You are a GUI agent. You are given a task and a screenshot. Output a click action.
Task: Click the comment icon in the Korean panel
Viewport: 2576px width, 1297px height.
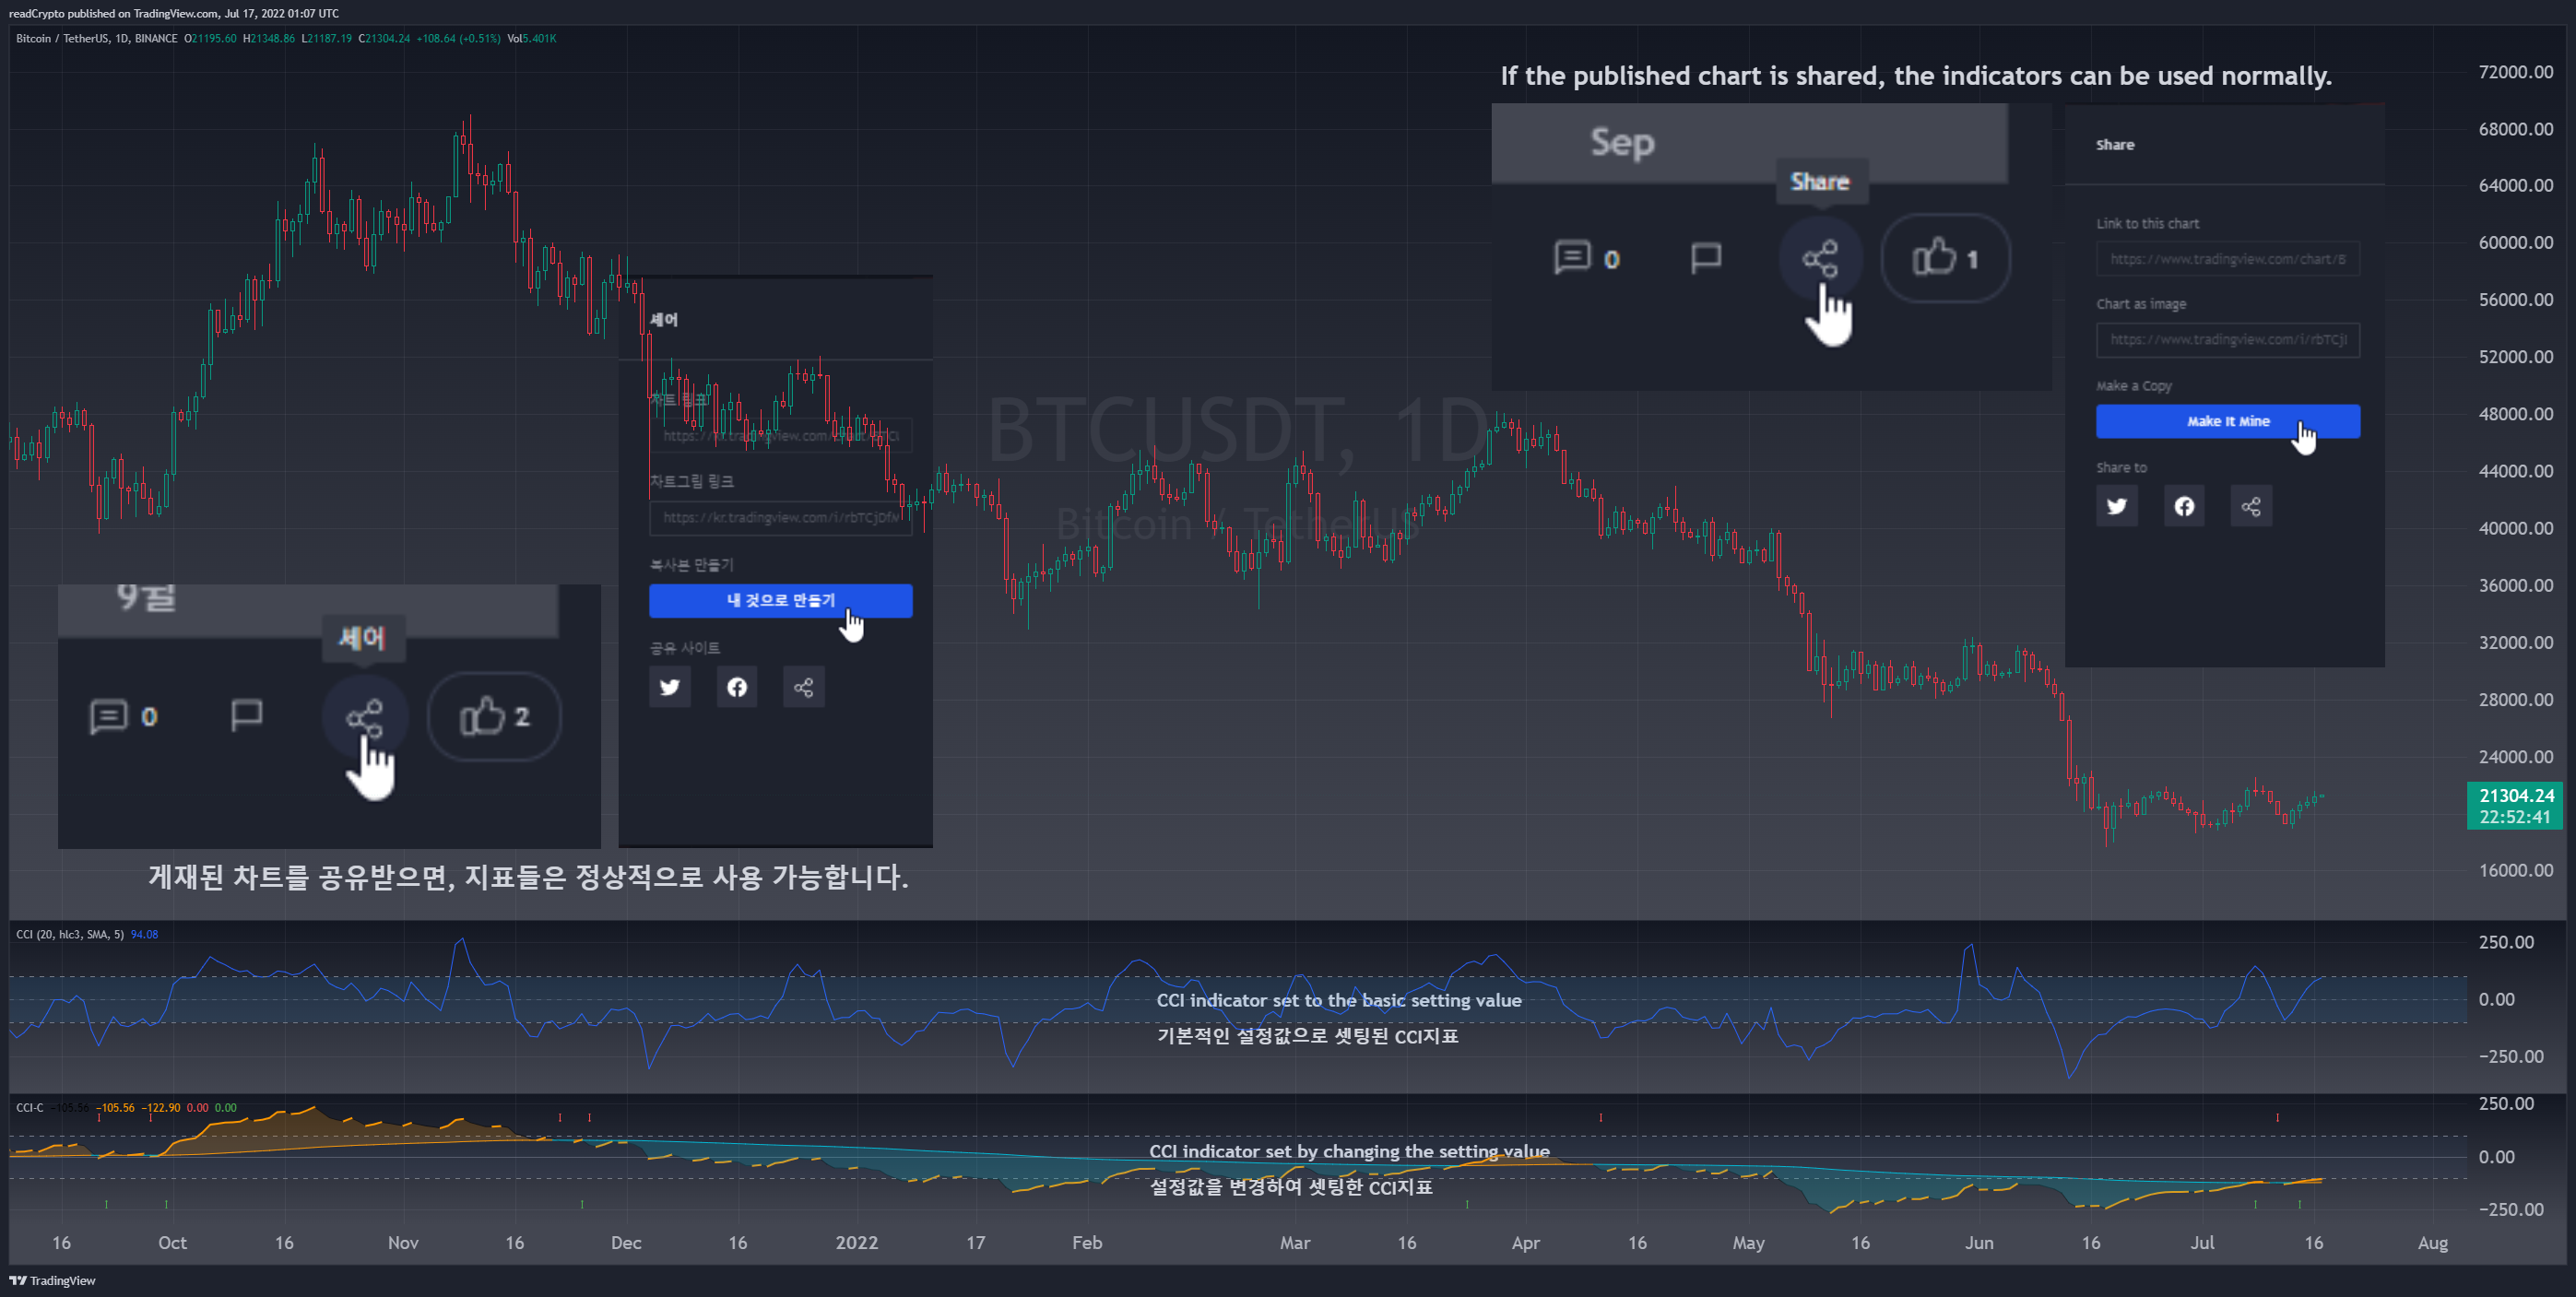pyautogui.click(x=108, y=716)
